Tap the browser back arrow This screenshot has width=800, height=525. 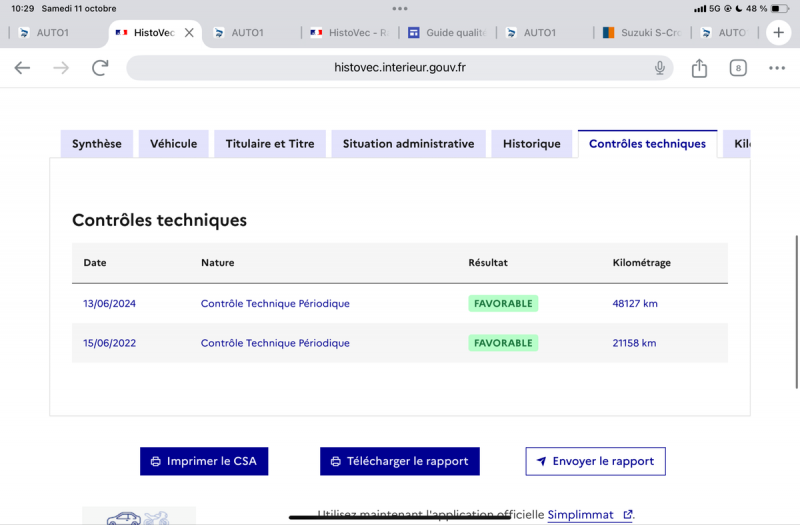(x=22, y=68)
